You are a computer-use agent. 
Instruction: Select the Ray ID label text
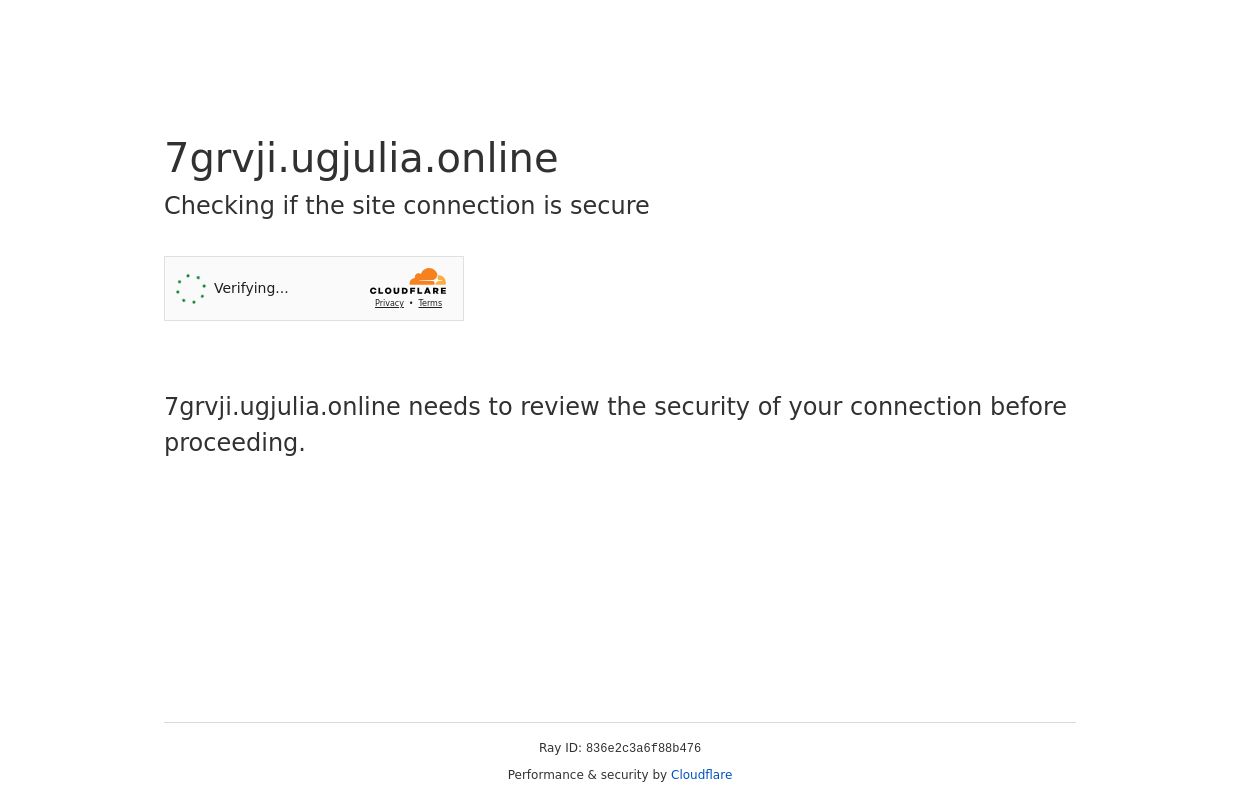(560, 748)
